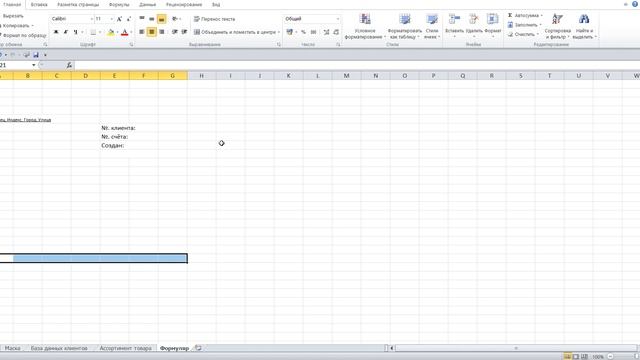Align text to middle of cell
The image size is (640, 360).
point(151,19)
